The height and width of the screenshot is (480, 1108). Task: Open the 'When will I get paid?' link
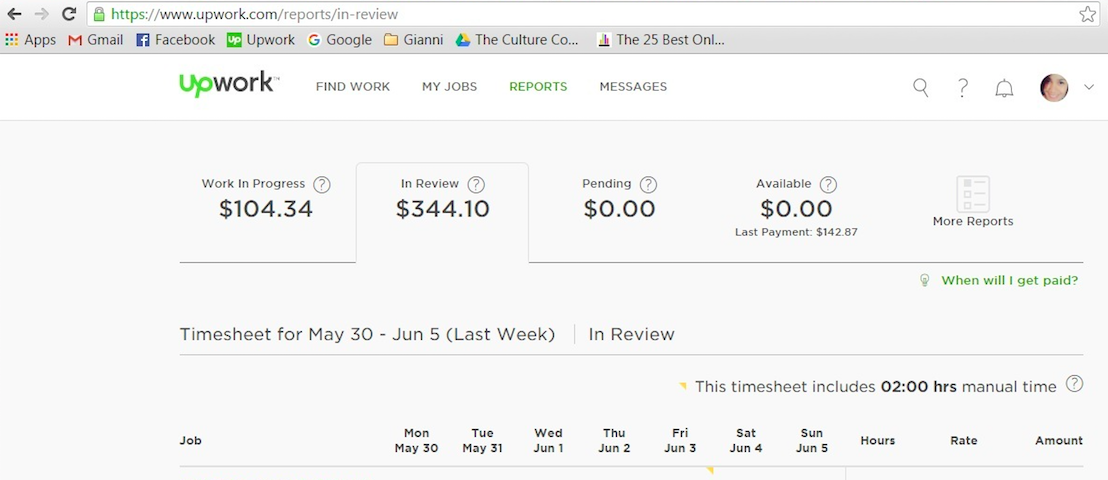tap(1009, 281)
